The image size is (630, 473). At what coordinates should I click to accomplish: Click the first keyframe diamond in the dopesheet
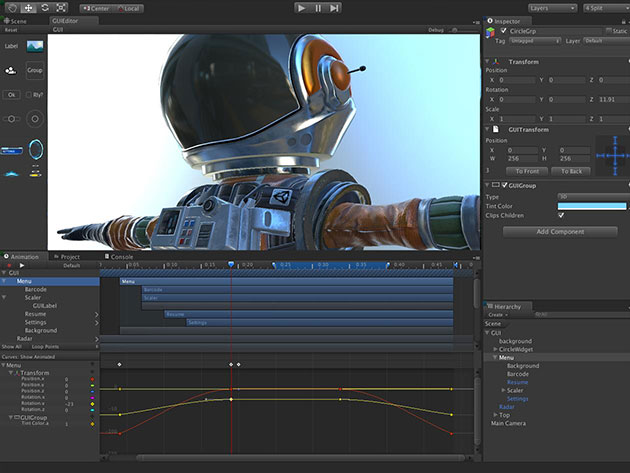pyautogui.click(x=119, y=364)
